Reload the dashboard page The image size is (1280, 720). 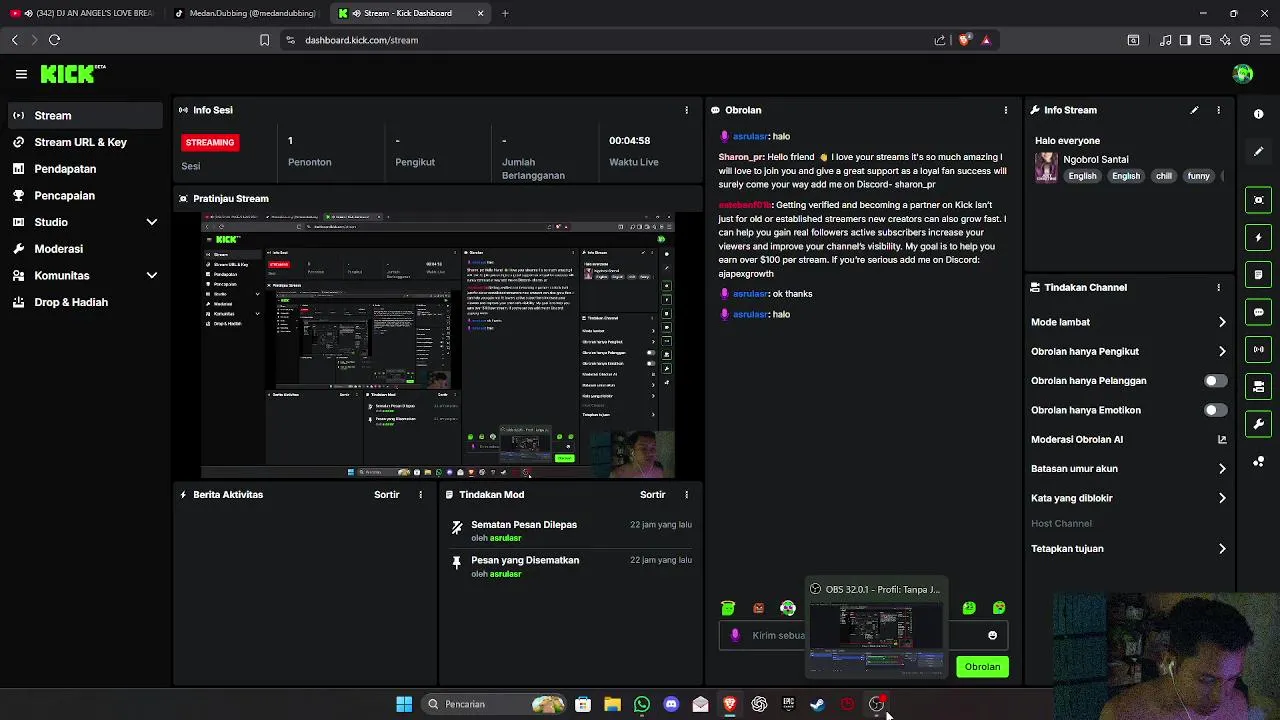click(54, 40)
